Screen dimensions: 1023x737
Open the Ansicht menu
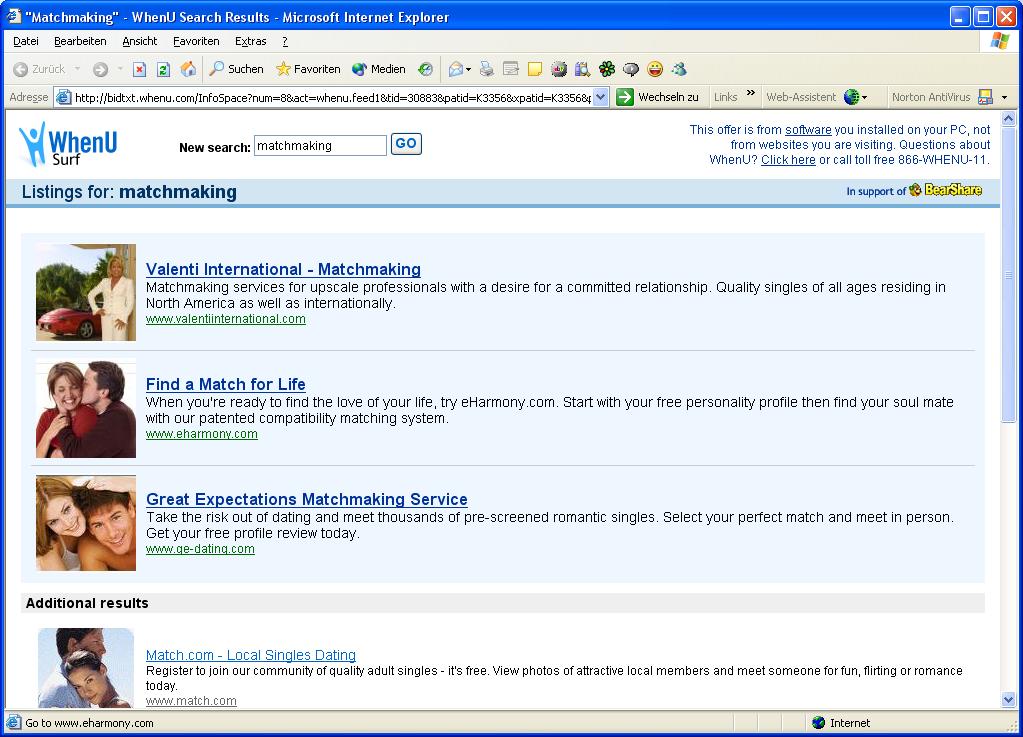click(x=140, y=41)
